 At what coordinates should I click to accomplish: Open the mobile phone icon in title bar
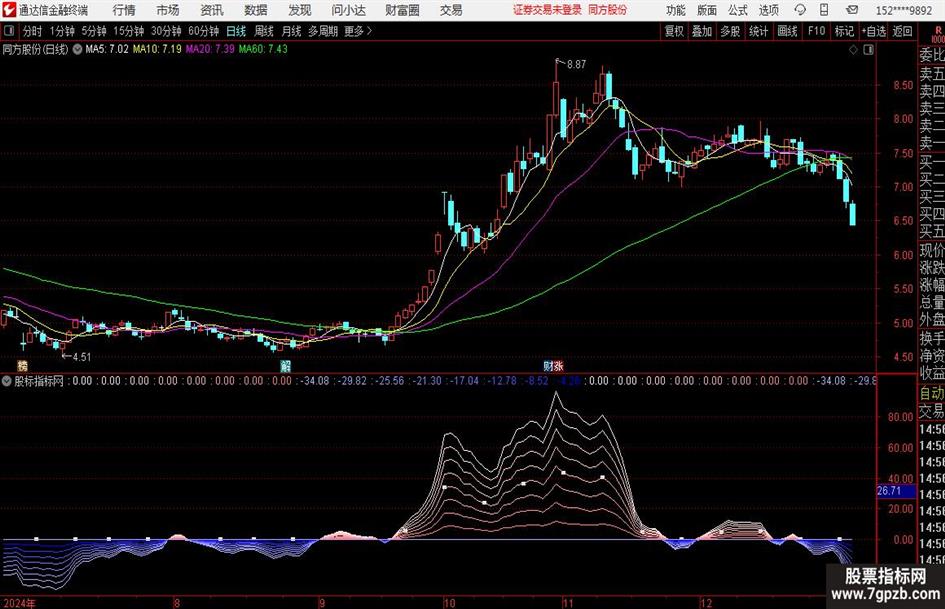point(824,10)
